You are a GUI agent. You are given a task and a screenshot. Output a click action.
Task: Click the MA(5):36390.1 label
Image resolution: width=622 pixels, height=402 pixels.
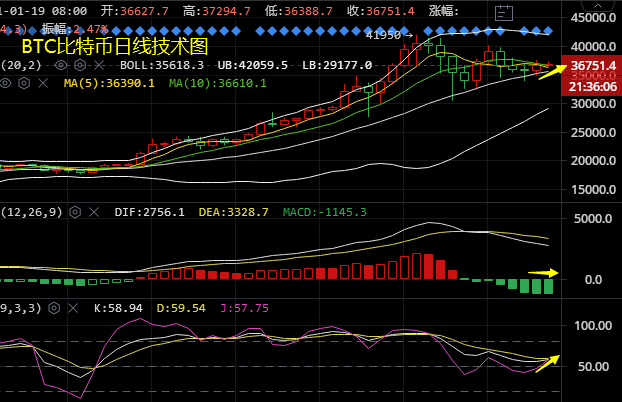coord(109,83)
